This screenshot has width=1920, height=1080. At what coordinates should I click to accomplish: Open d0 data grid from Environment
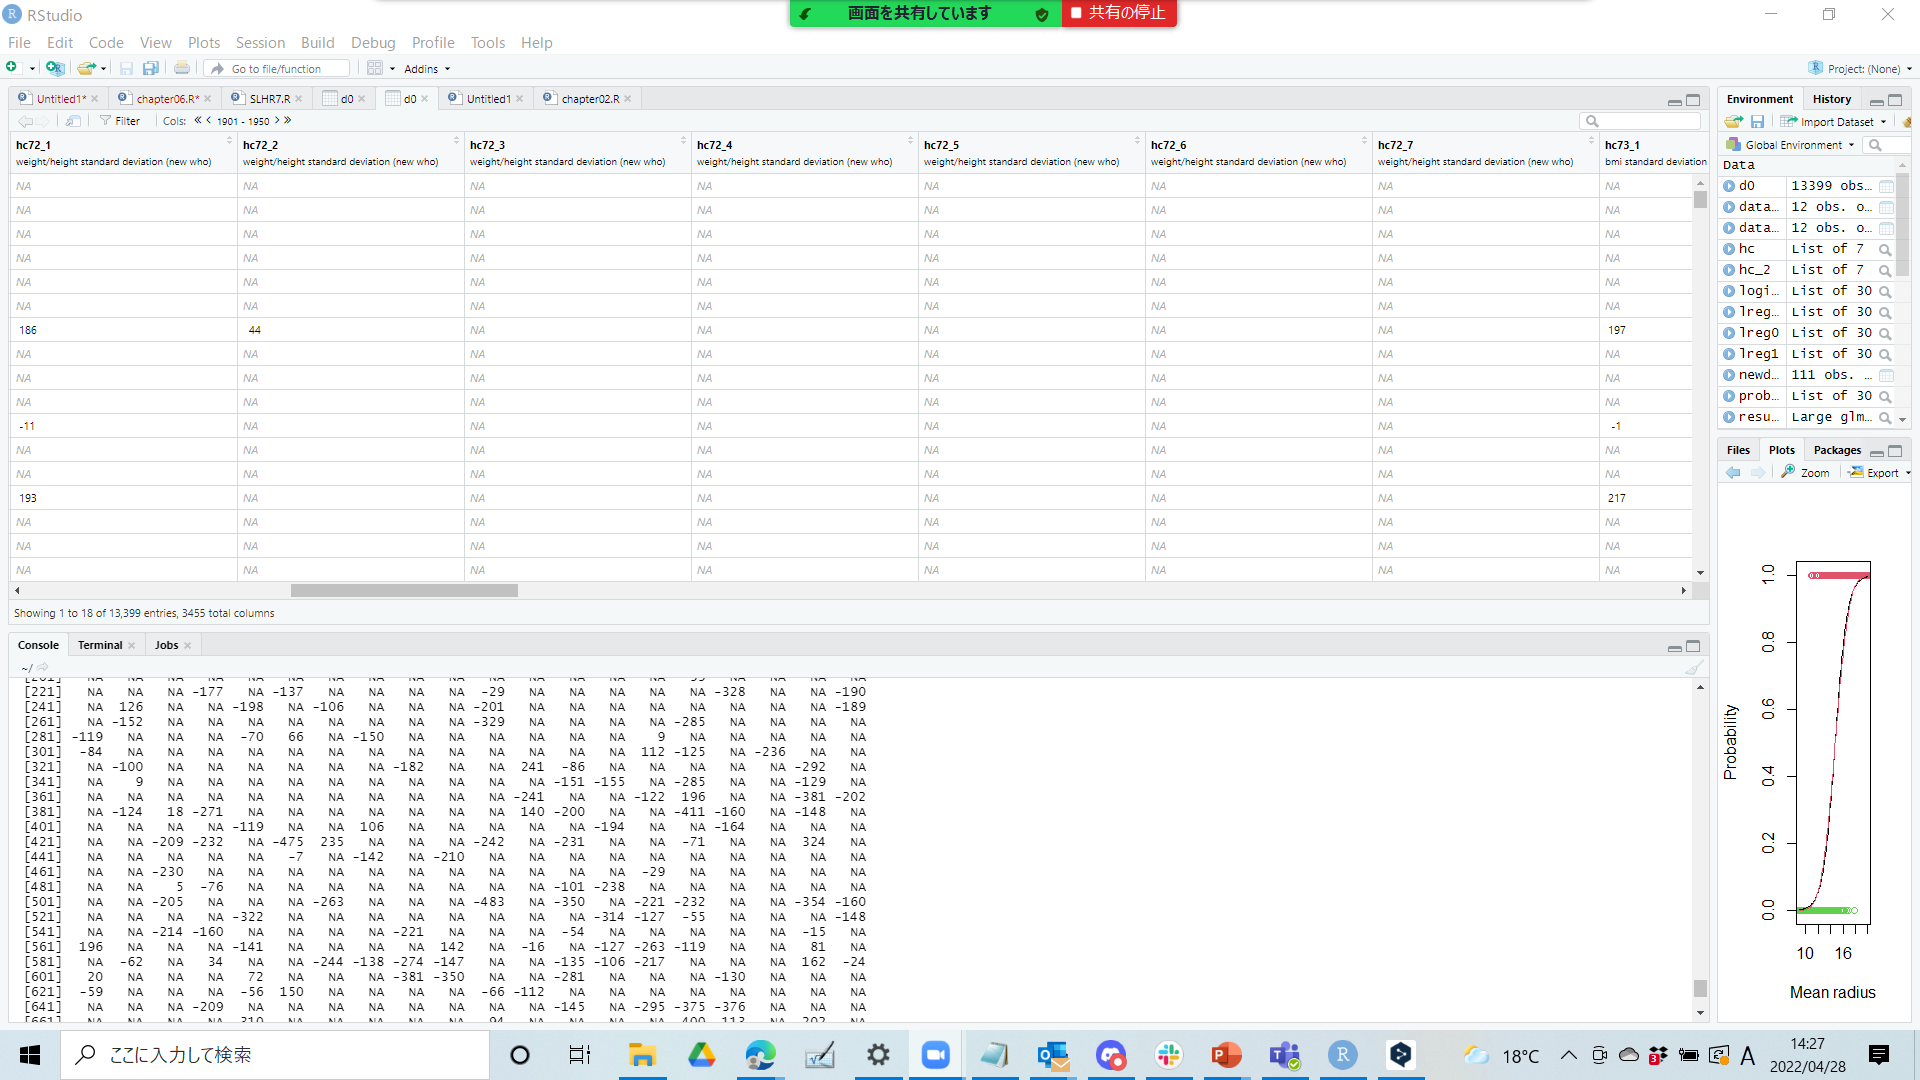[1886, 186]
